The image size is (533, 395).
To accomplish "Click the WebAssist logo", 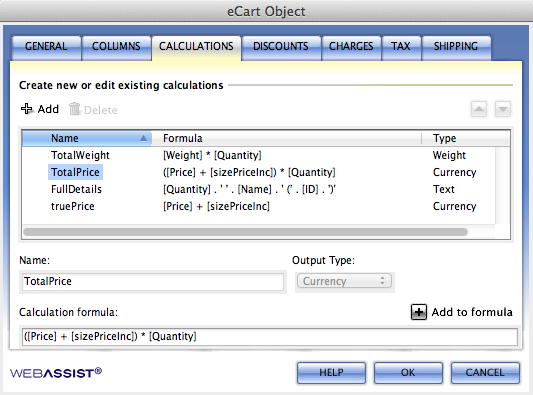I will coord(56,373).
